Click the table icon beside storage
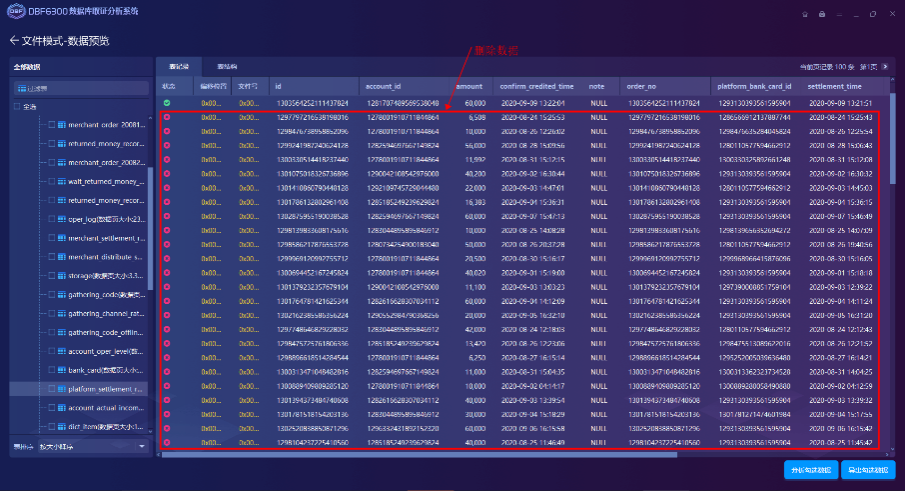 point(61,276)
